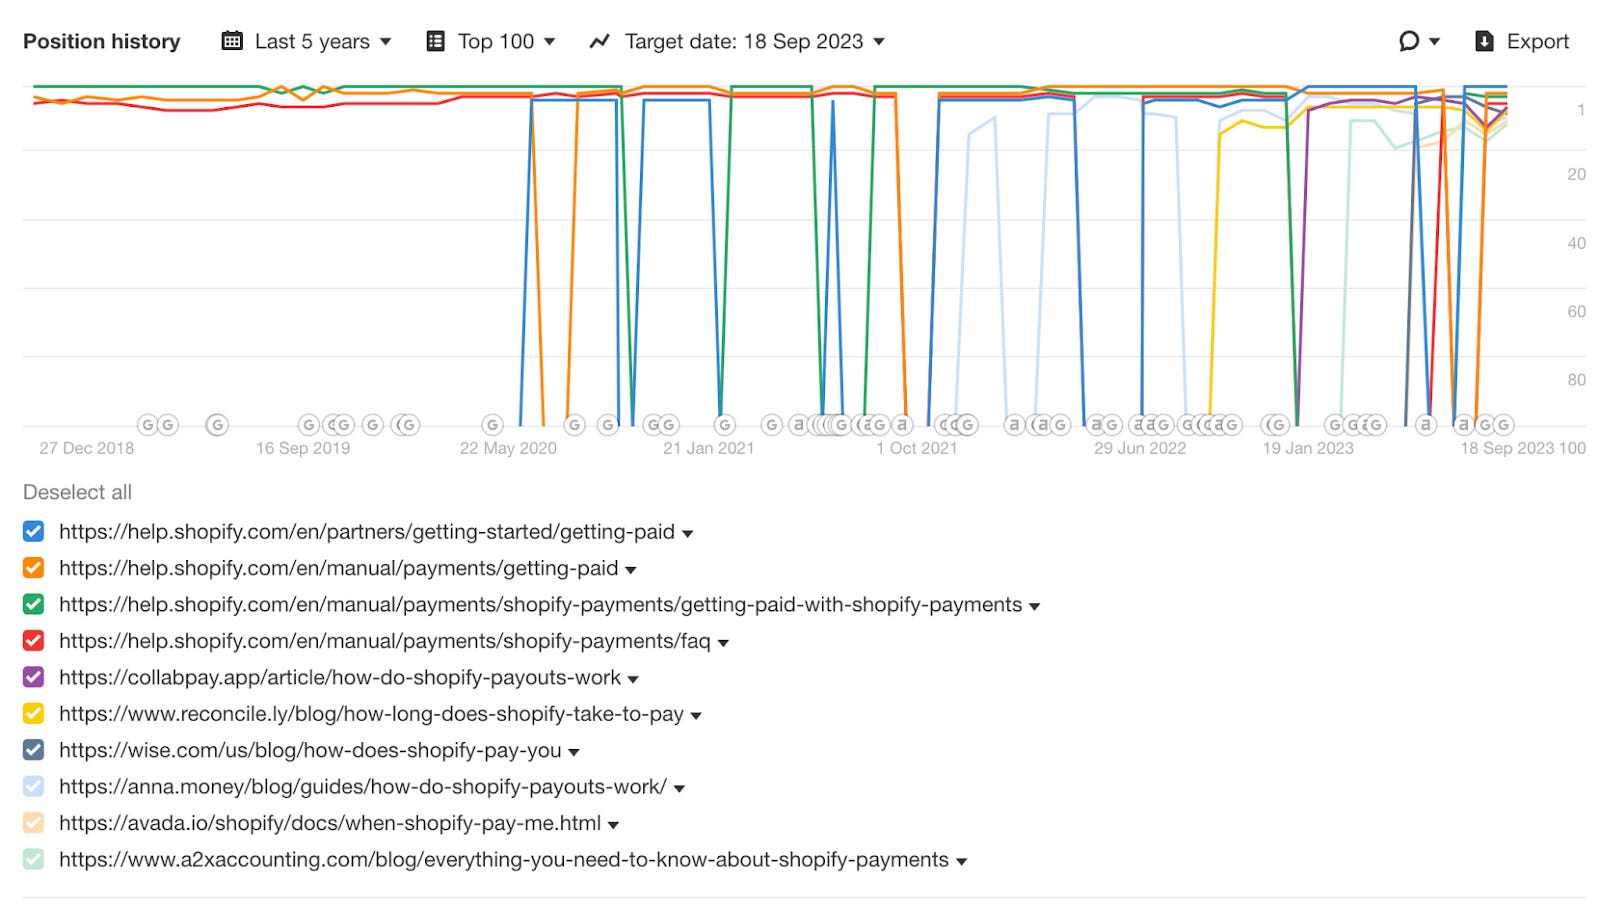The image size is (1600, 906).
Task: Click the Export button
Action: pos(1522,41)
